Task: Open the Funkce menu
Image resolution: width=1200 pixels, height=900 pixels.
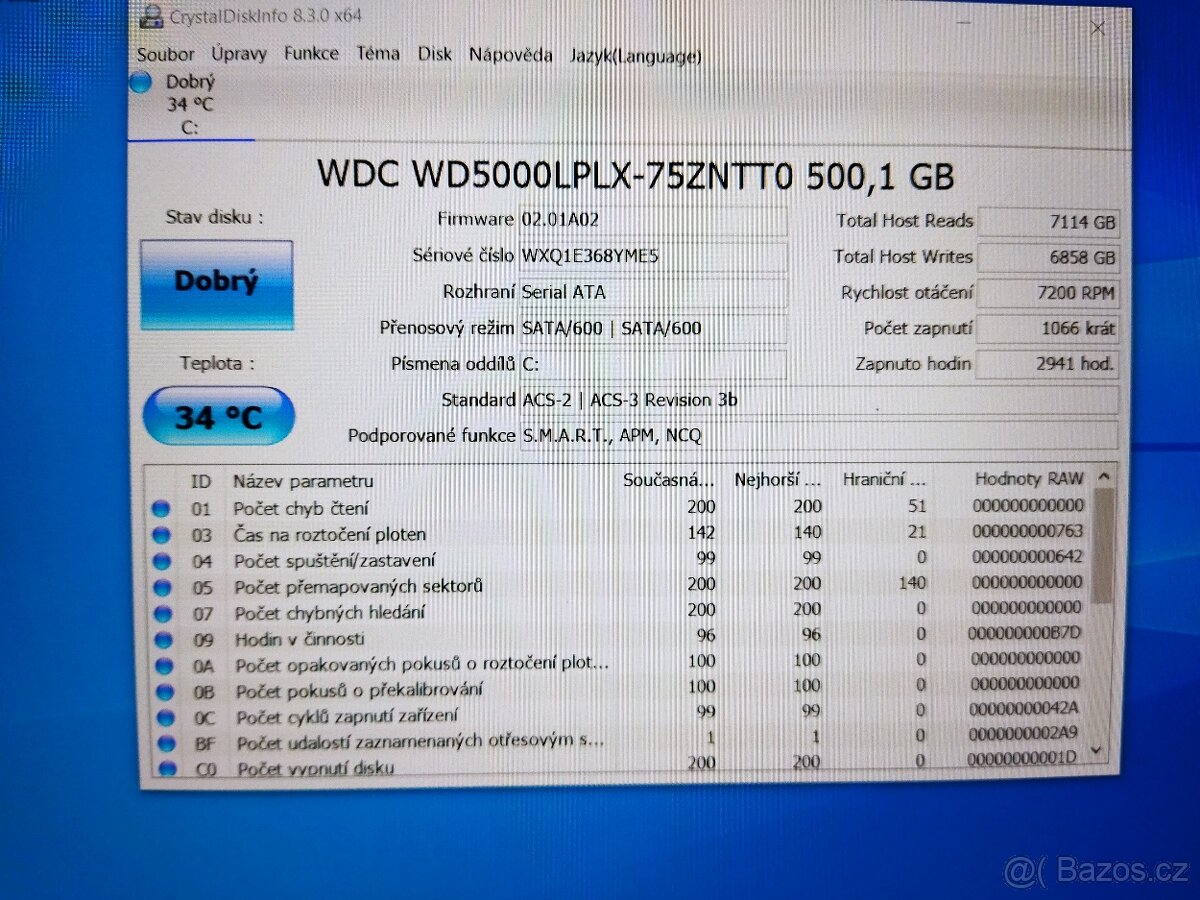Action: (312, 53)
